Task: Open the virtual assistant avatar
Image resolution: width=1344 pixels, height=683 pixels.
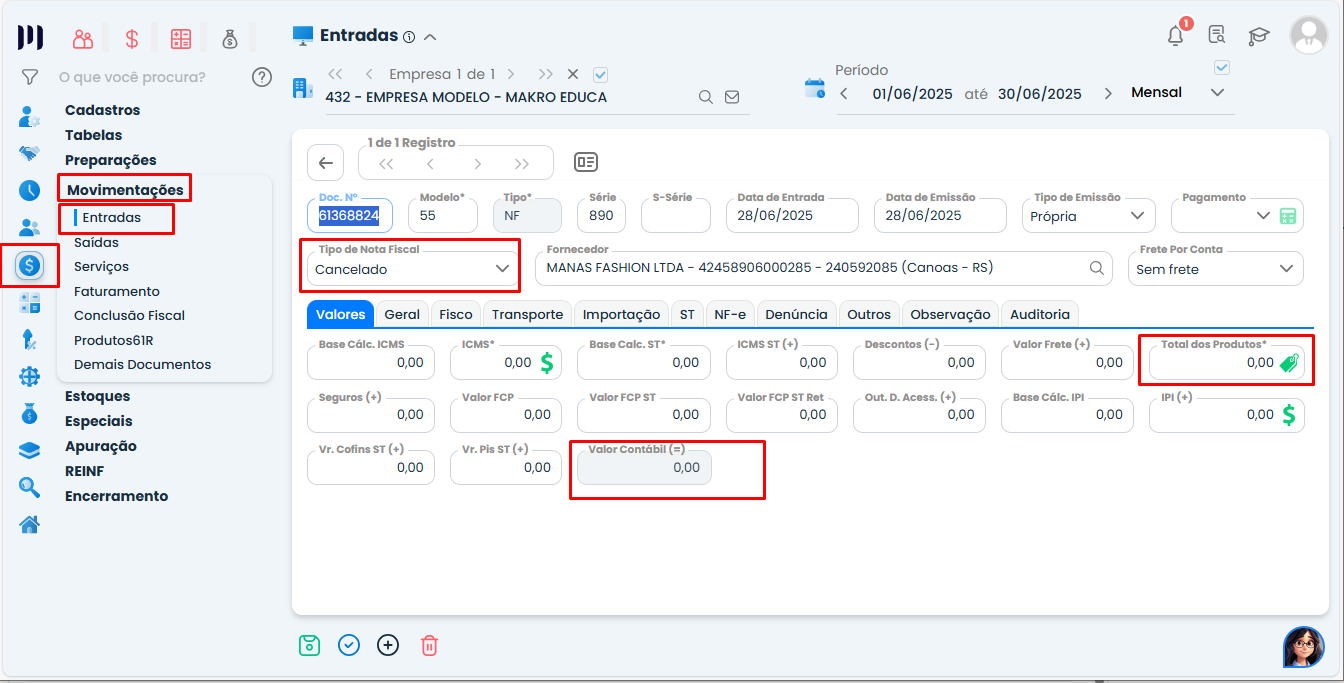Action: click(1304, 647)
